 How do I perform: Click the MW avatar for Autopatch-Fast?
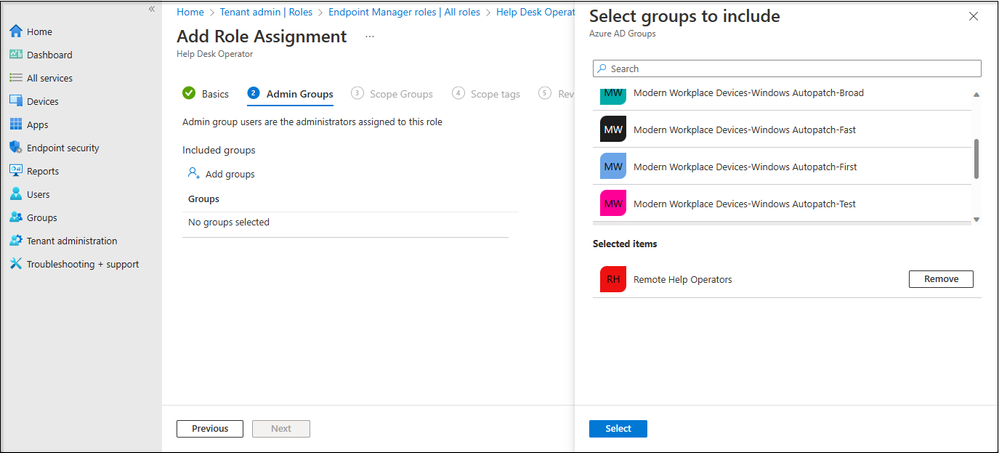(x=613, y=129)
